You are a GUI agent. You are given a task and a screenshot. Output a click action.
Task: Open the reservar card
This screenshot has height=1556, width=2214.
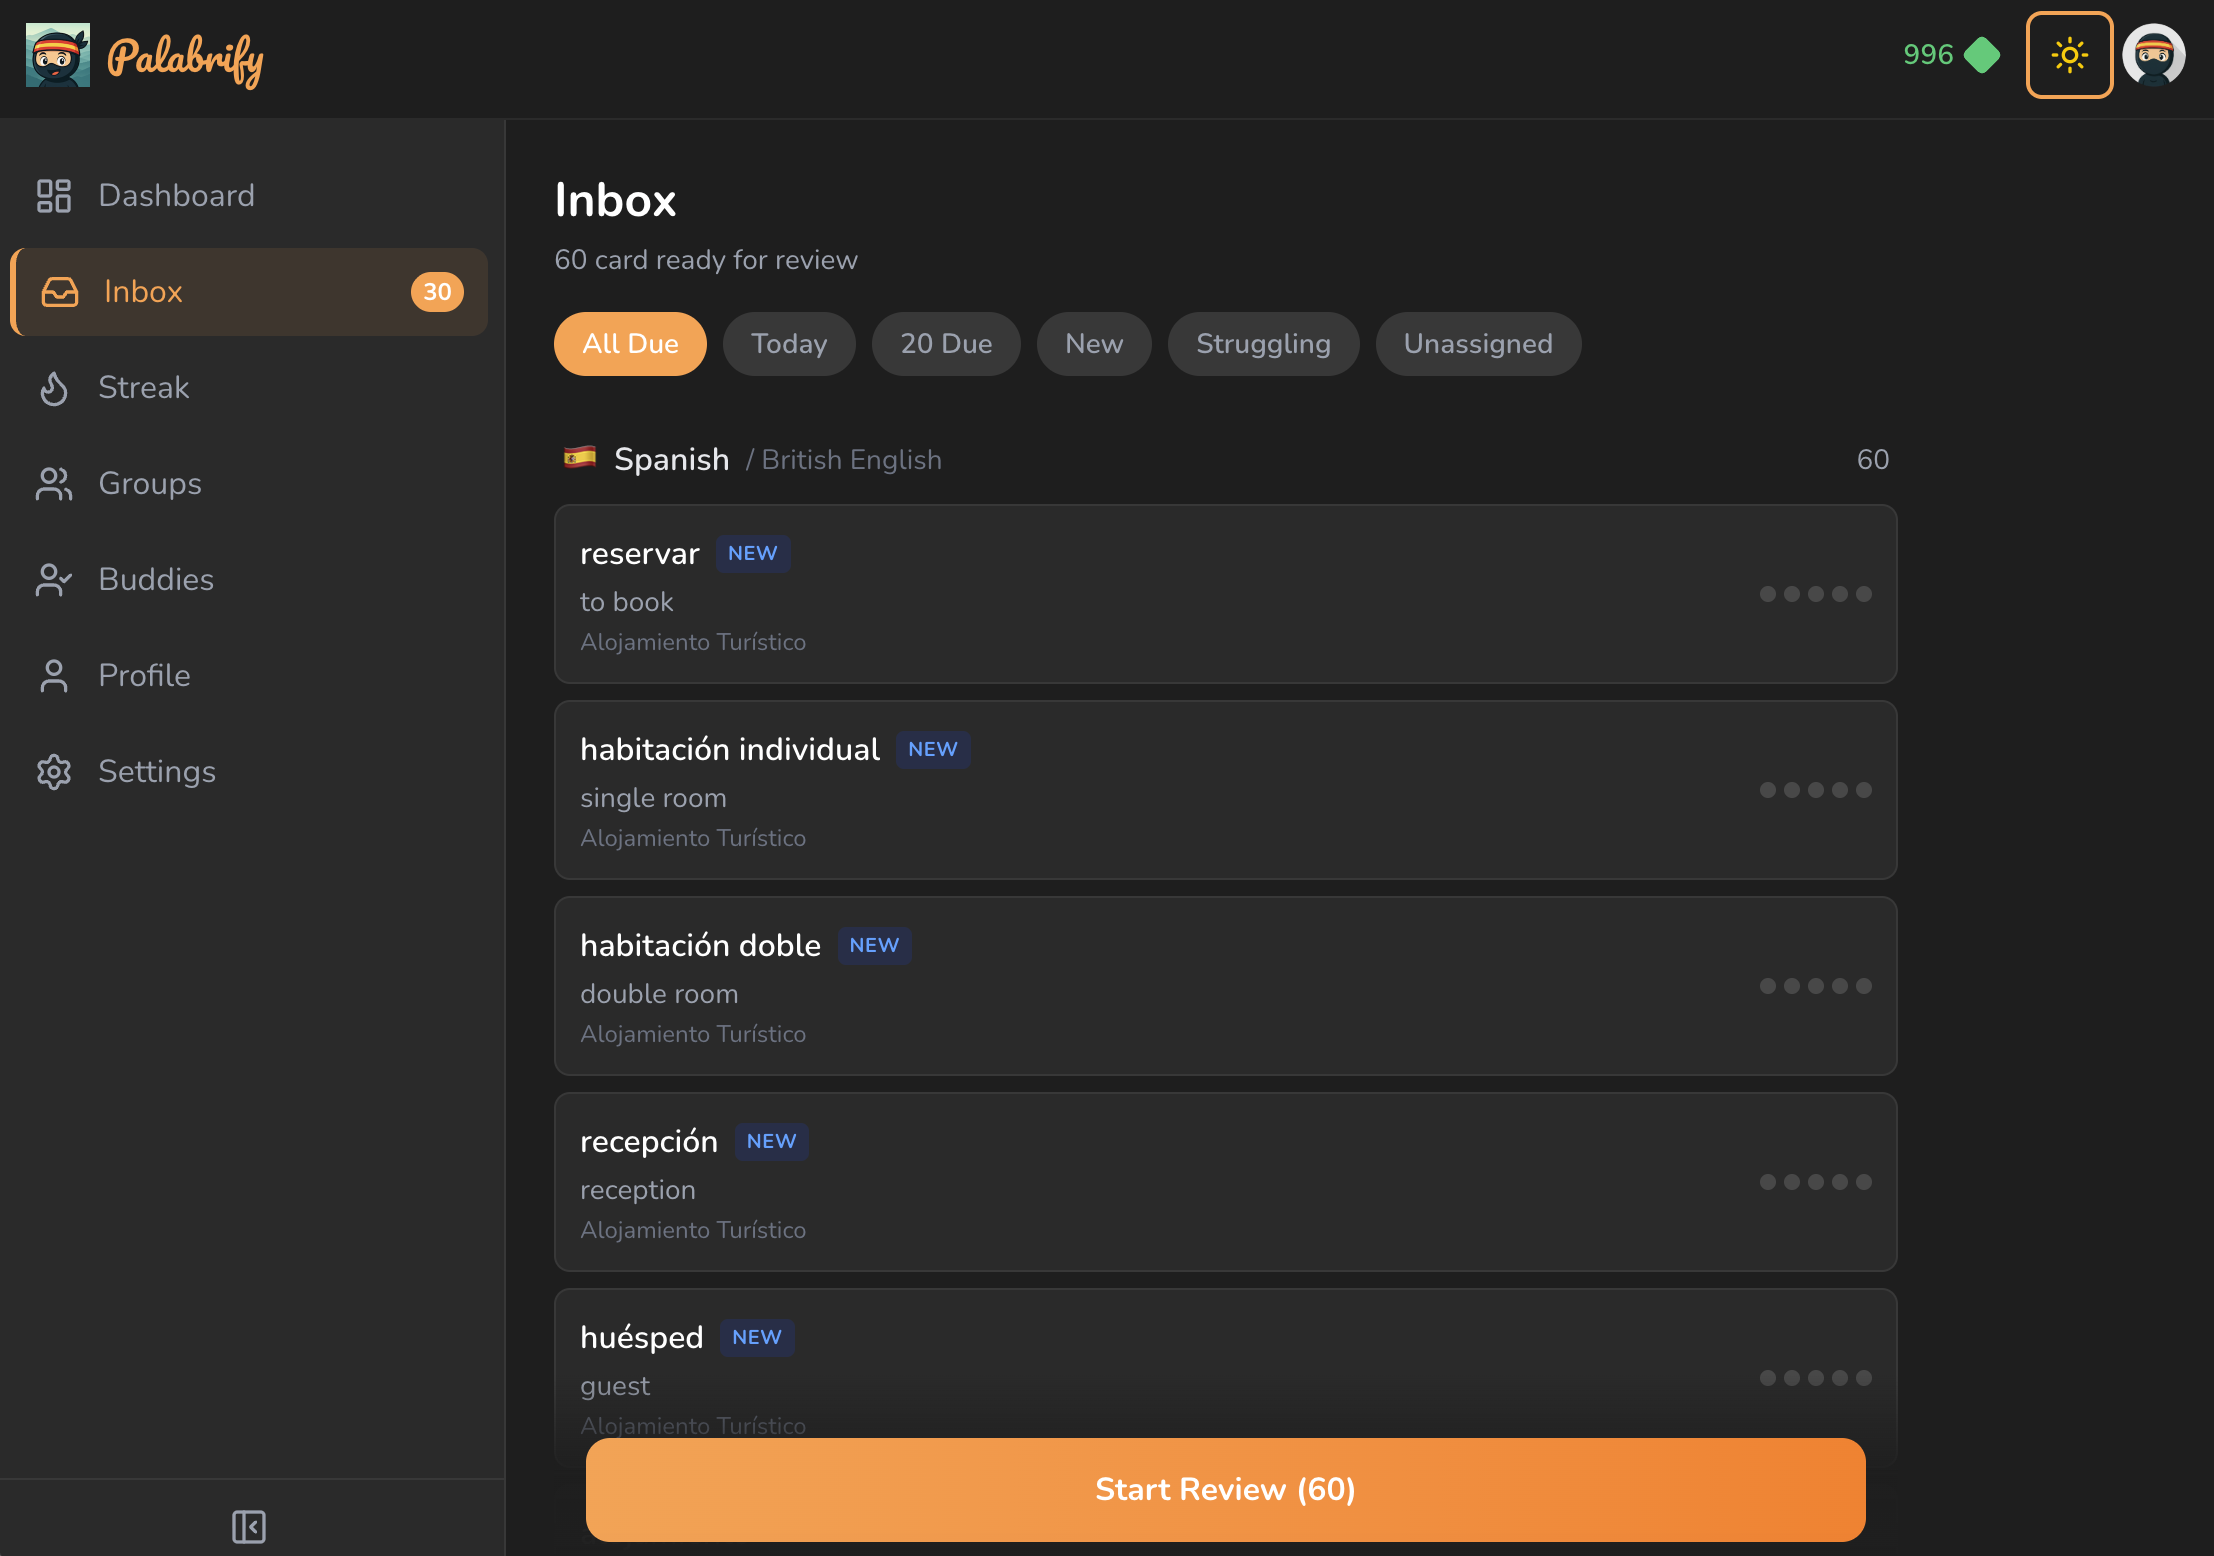[1225, 594]
